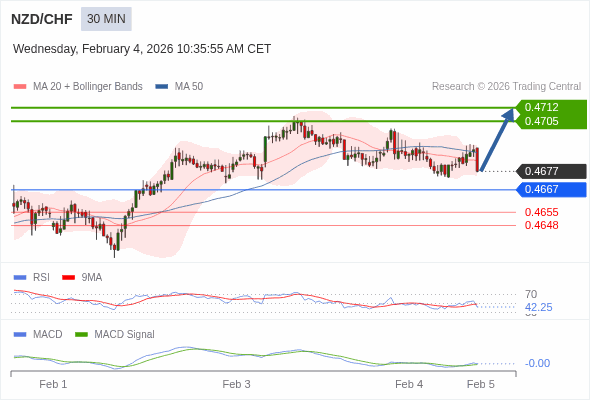The height and width of the screenshot is (400, 590).
Task: Click the RSI legend swatch
Action: pos(20,278)
